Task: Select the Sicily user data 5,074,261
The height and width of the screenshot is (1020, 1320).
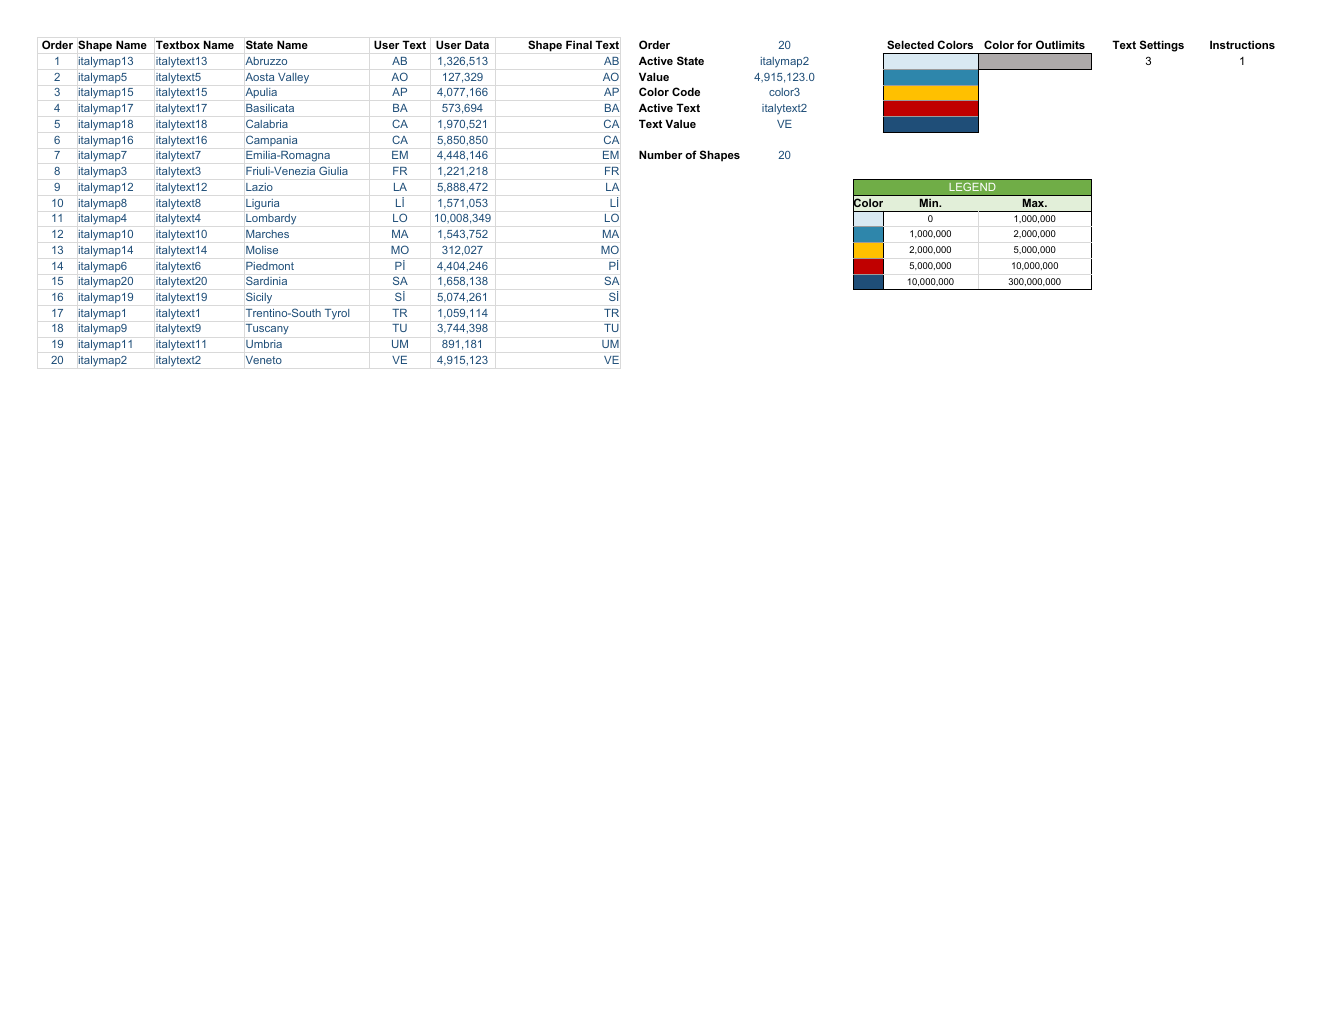Action: tap(463, 297)
